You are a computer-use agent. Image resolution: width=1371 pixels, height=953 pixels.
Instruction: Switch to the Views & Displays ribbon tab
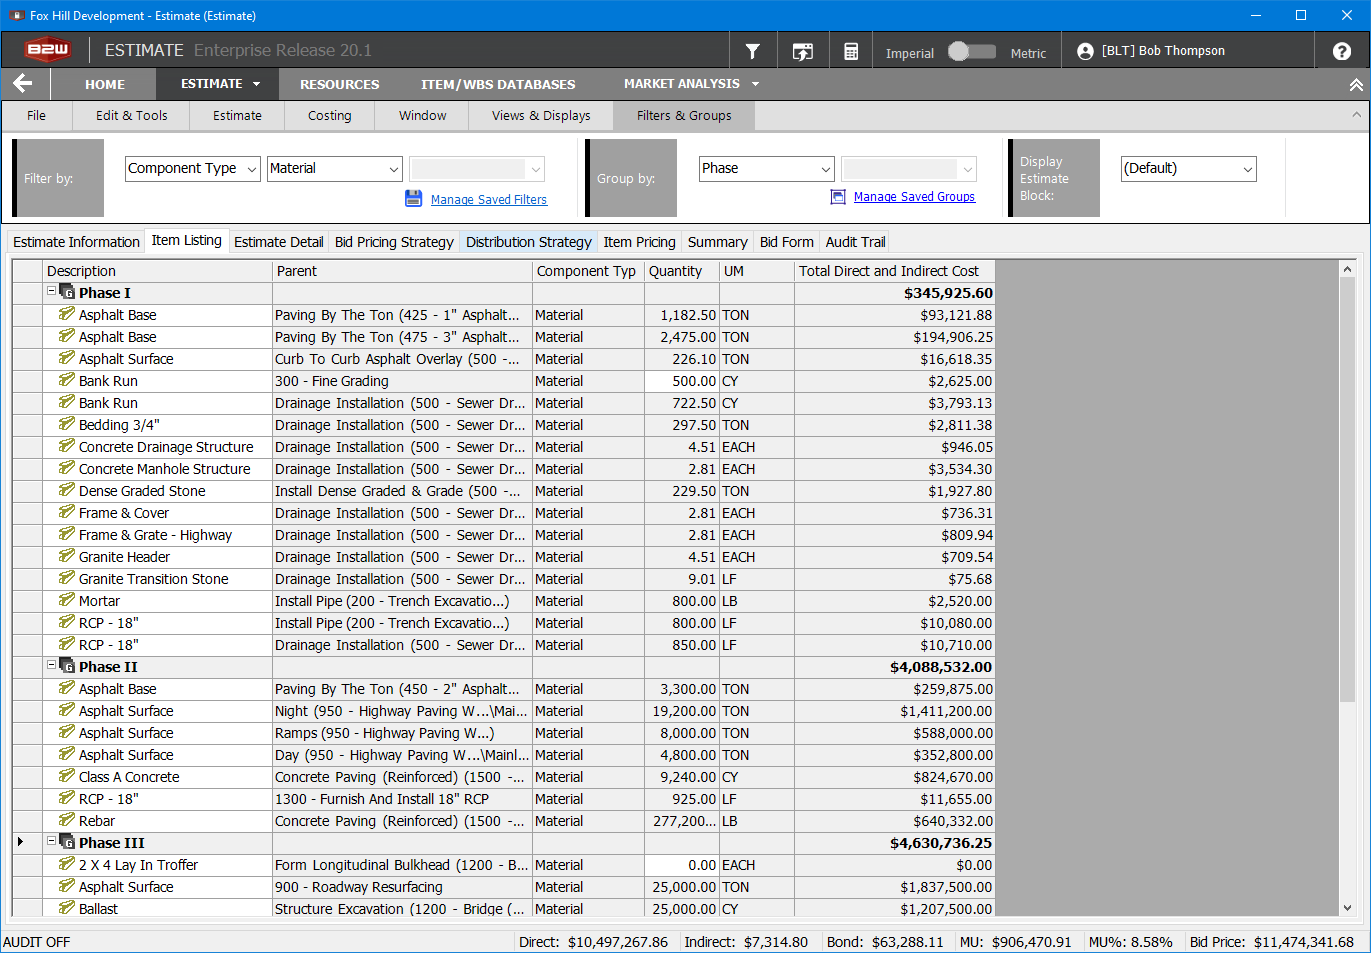tap(541, 116)
